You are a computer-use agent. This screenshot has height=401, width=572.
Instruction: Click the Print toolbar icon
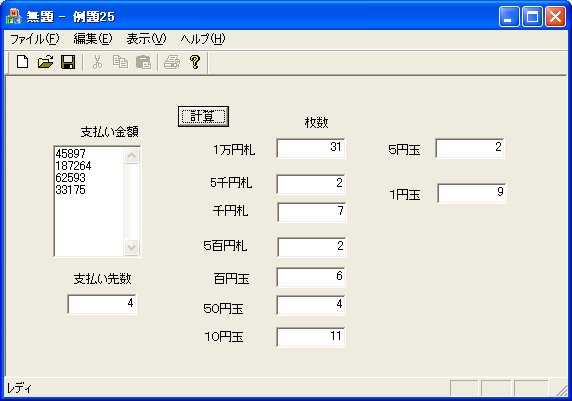(x=172, y=62)
